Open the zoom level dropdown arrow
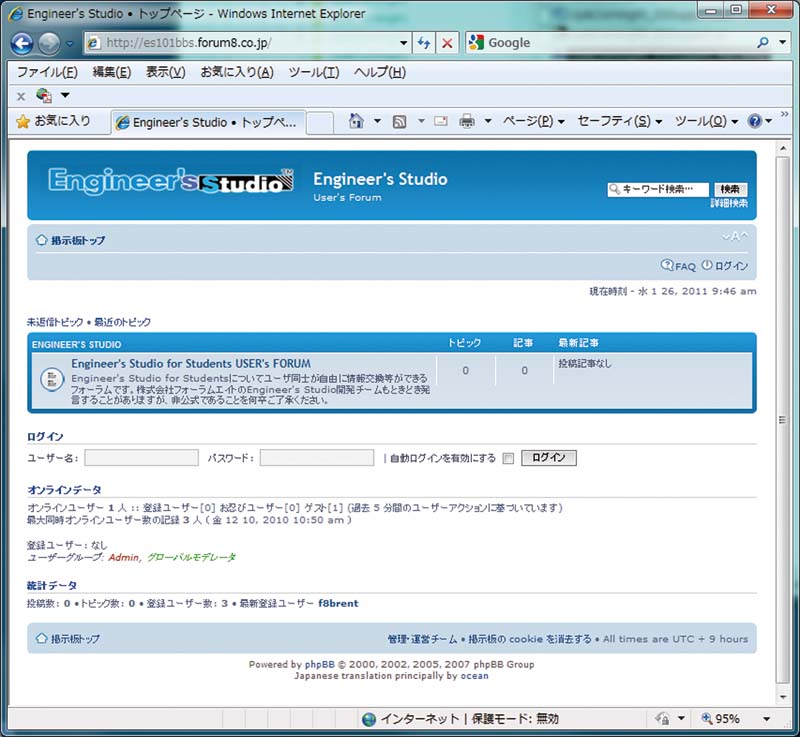The height and width of the screenshot is (737, 800). [766, 719]
